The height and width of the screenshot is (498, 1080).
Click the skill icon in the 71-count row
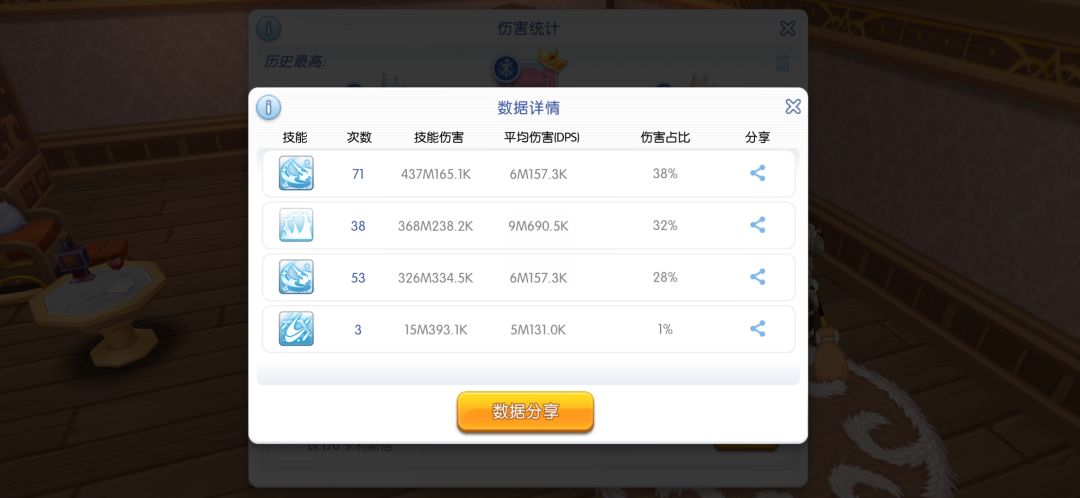[x=296, y=173]
